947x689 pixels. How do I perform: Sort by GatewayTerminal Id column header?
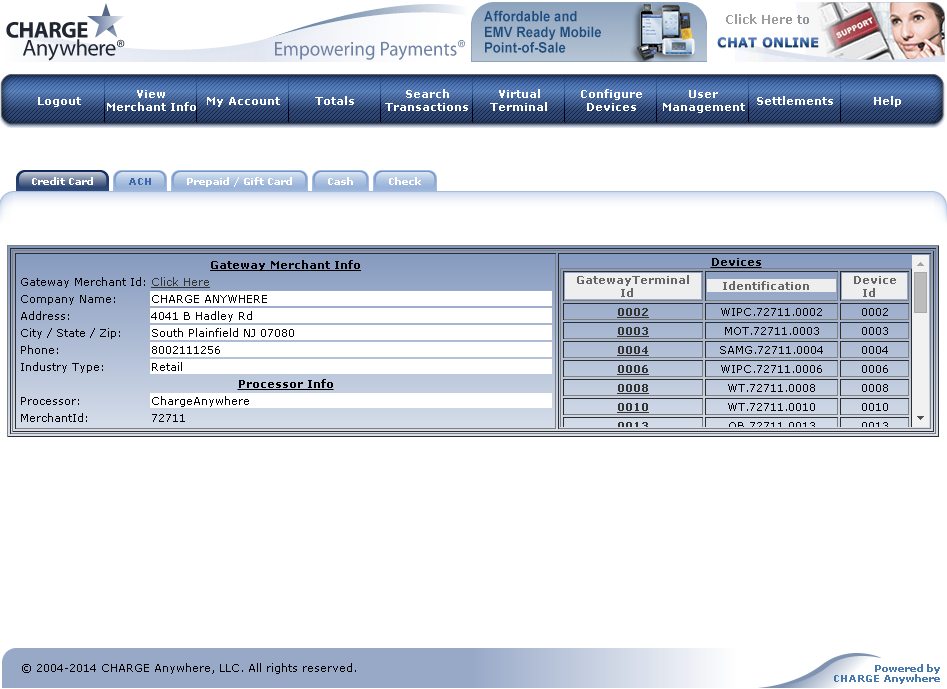pyautogui.click(x=633, y=286)
